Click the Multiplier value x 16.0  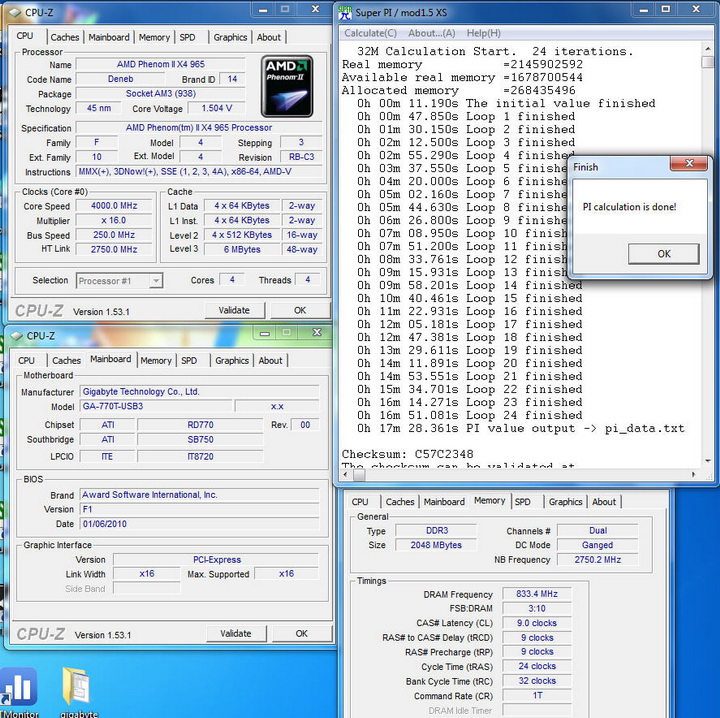click(114, 220)
